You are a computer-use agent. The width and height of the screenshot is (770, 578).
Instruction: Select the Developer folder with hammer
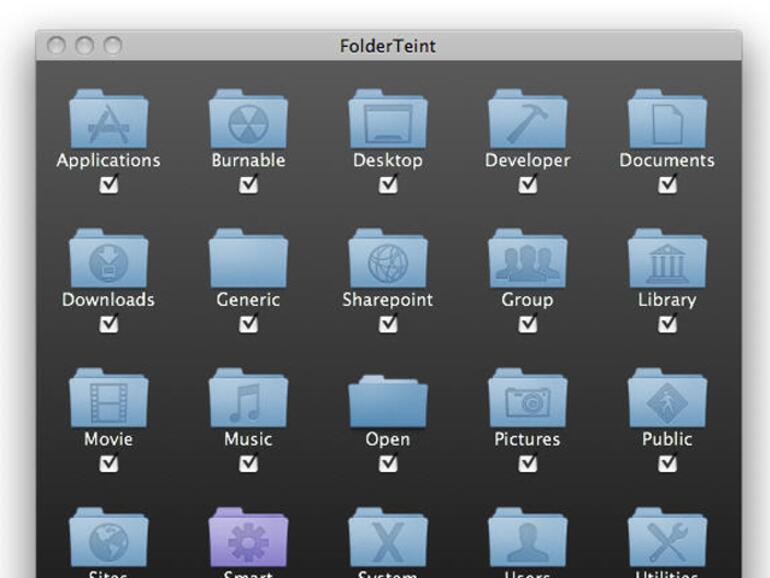527,118
